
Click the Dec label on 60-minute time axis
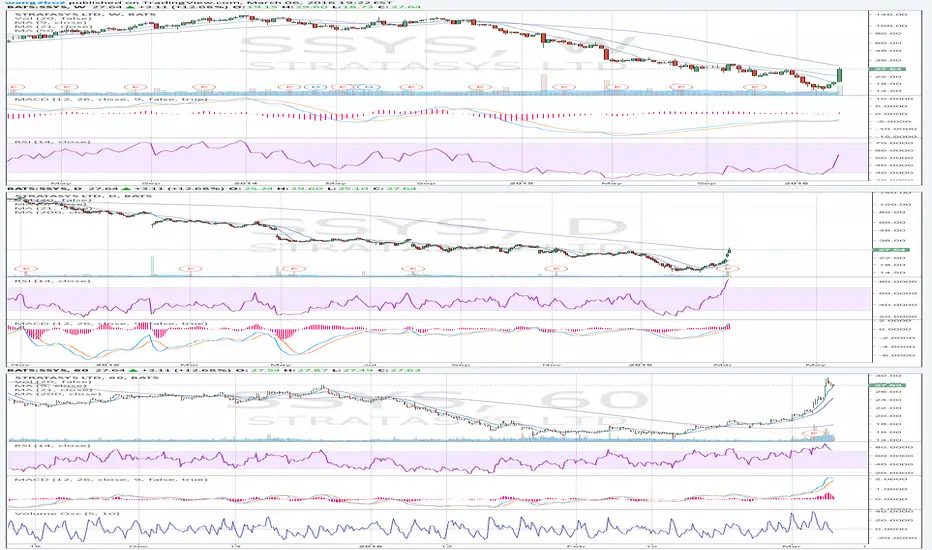click(x=138, y=545)
